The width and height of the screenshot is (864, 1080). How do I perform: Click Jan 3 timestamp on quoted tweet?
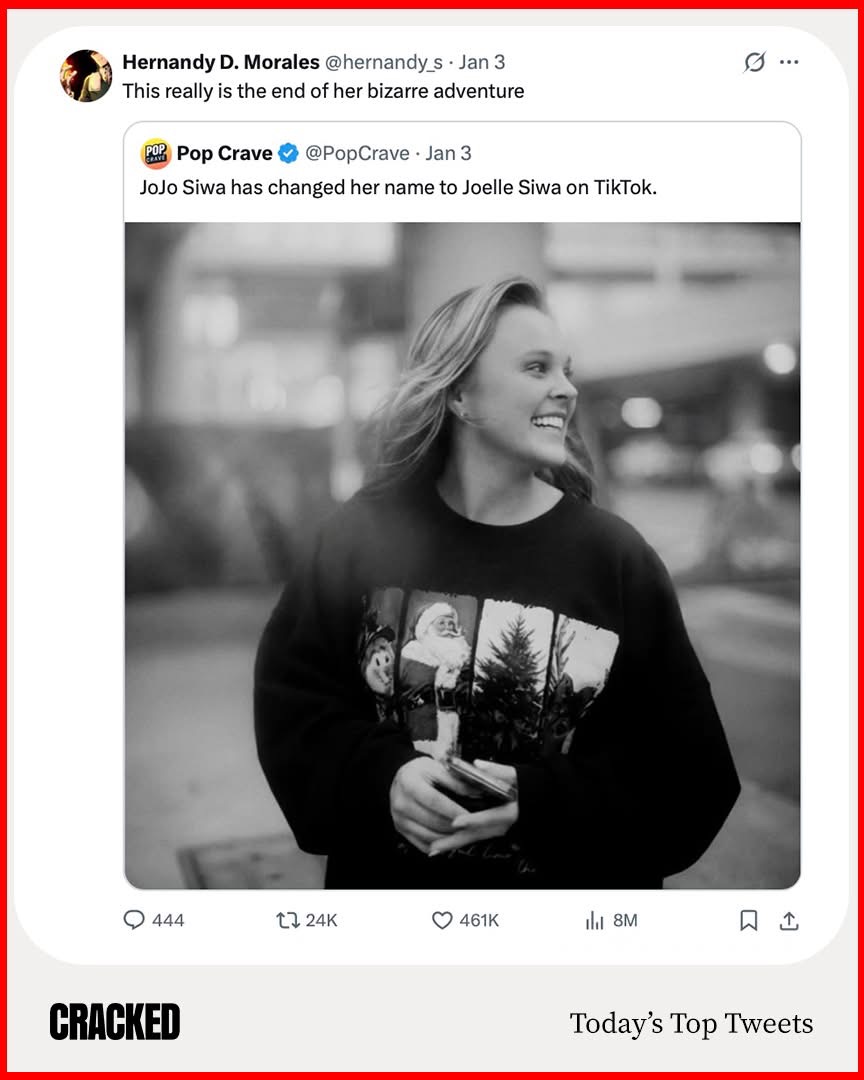[449, 153]
